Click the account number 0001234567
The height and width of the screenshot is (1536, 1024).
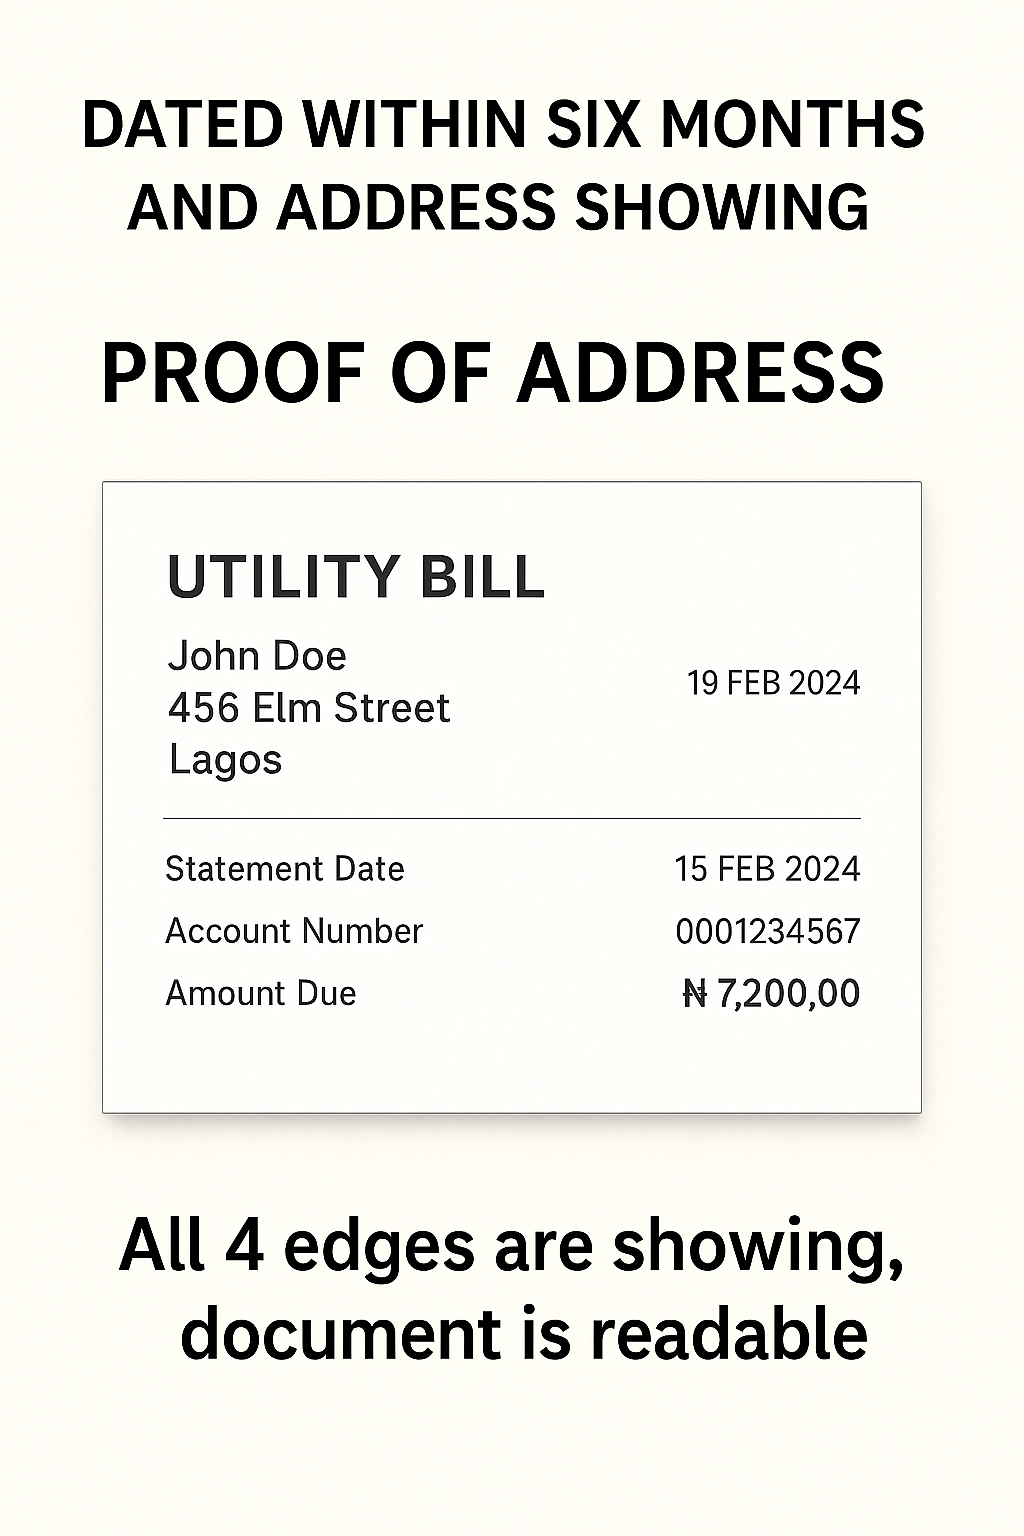click(767, 932)
